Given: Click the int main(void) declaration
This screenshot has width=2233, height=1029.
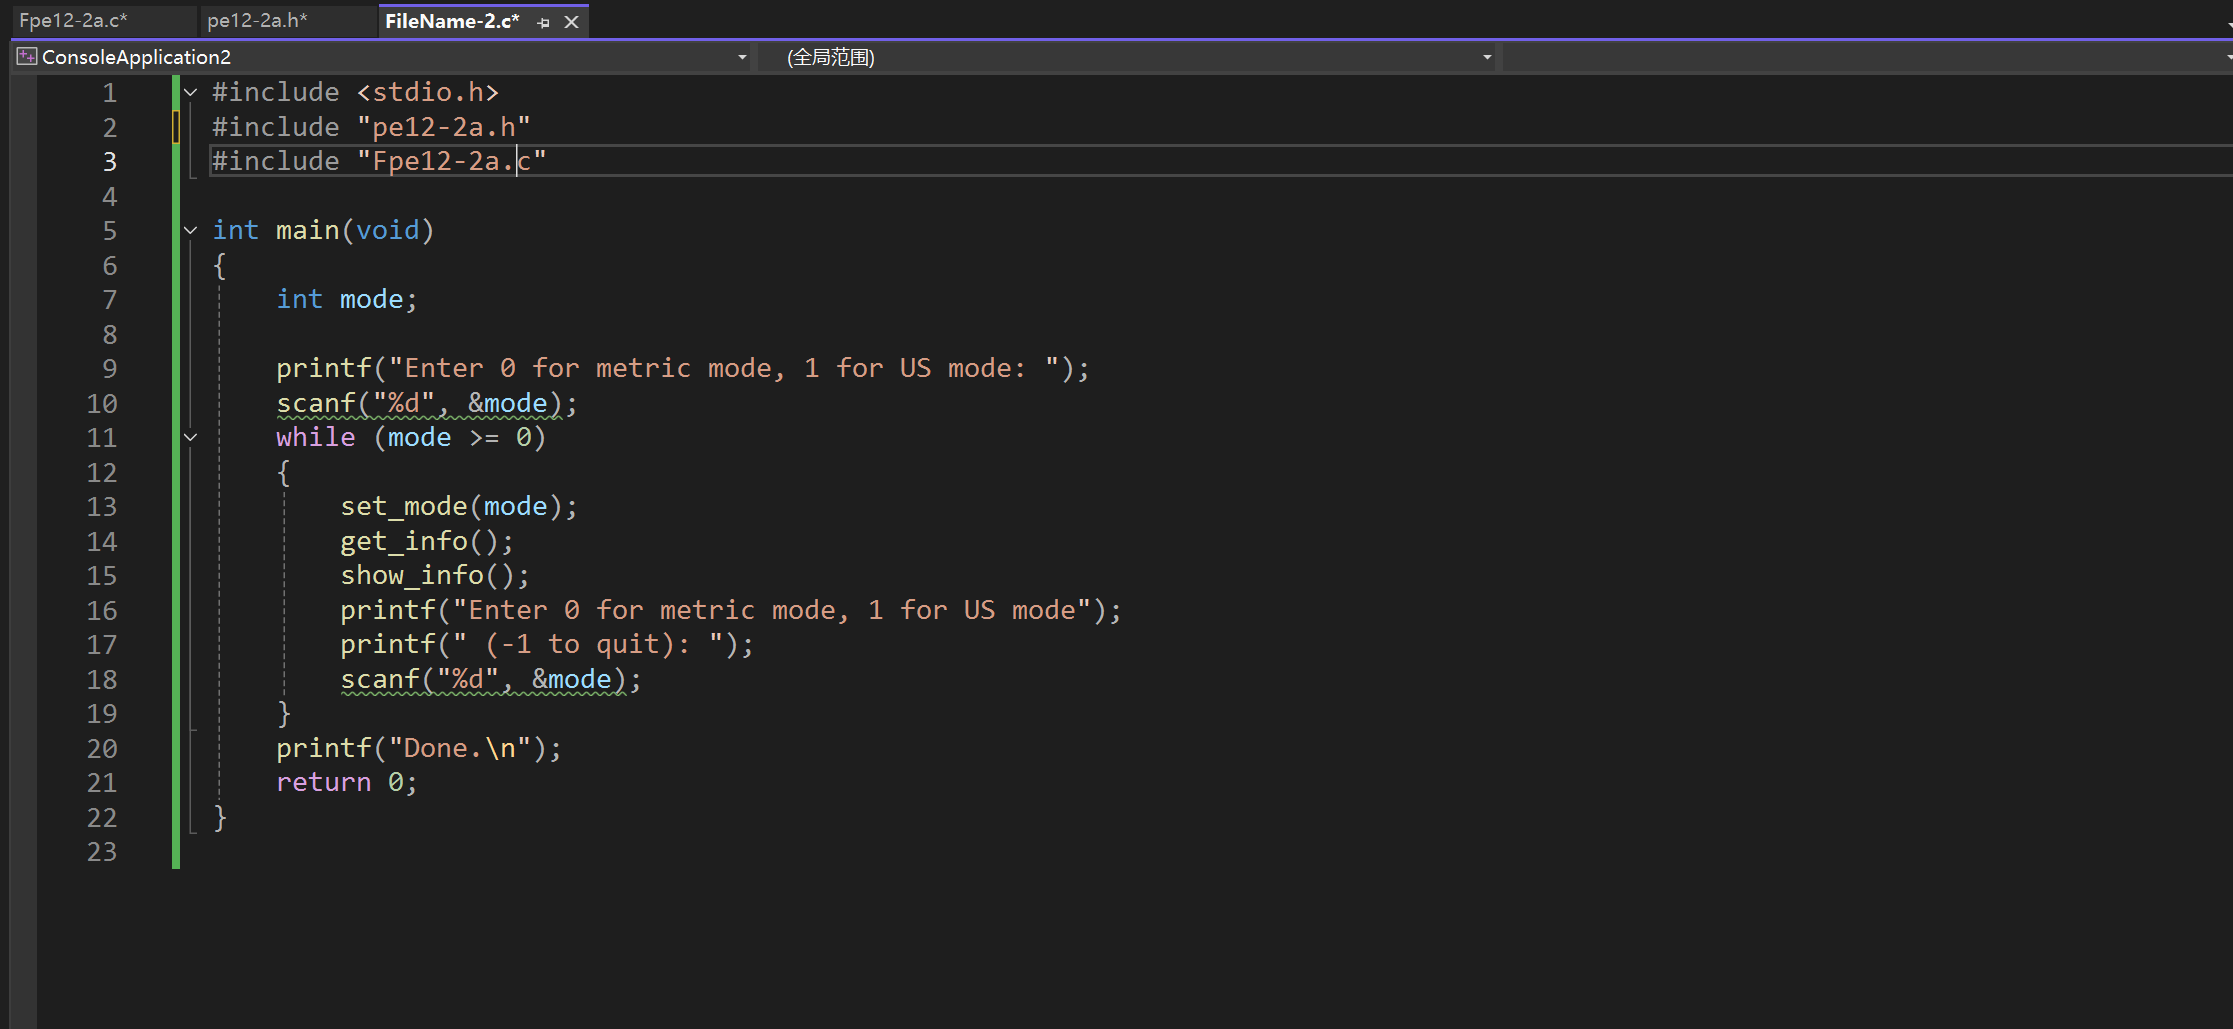Looking at the screenshot, I should click(x=323, y=230).
